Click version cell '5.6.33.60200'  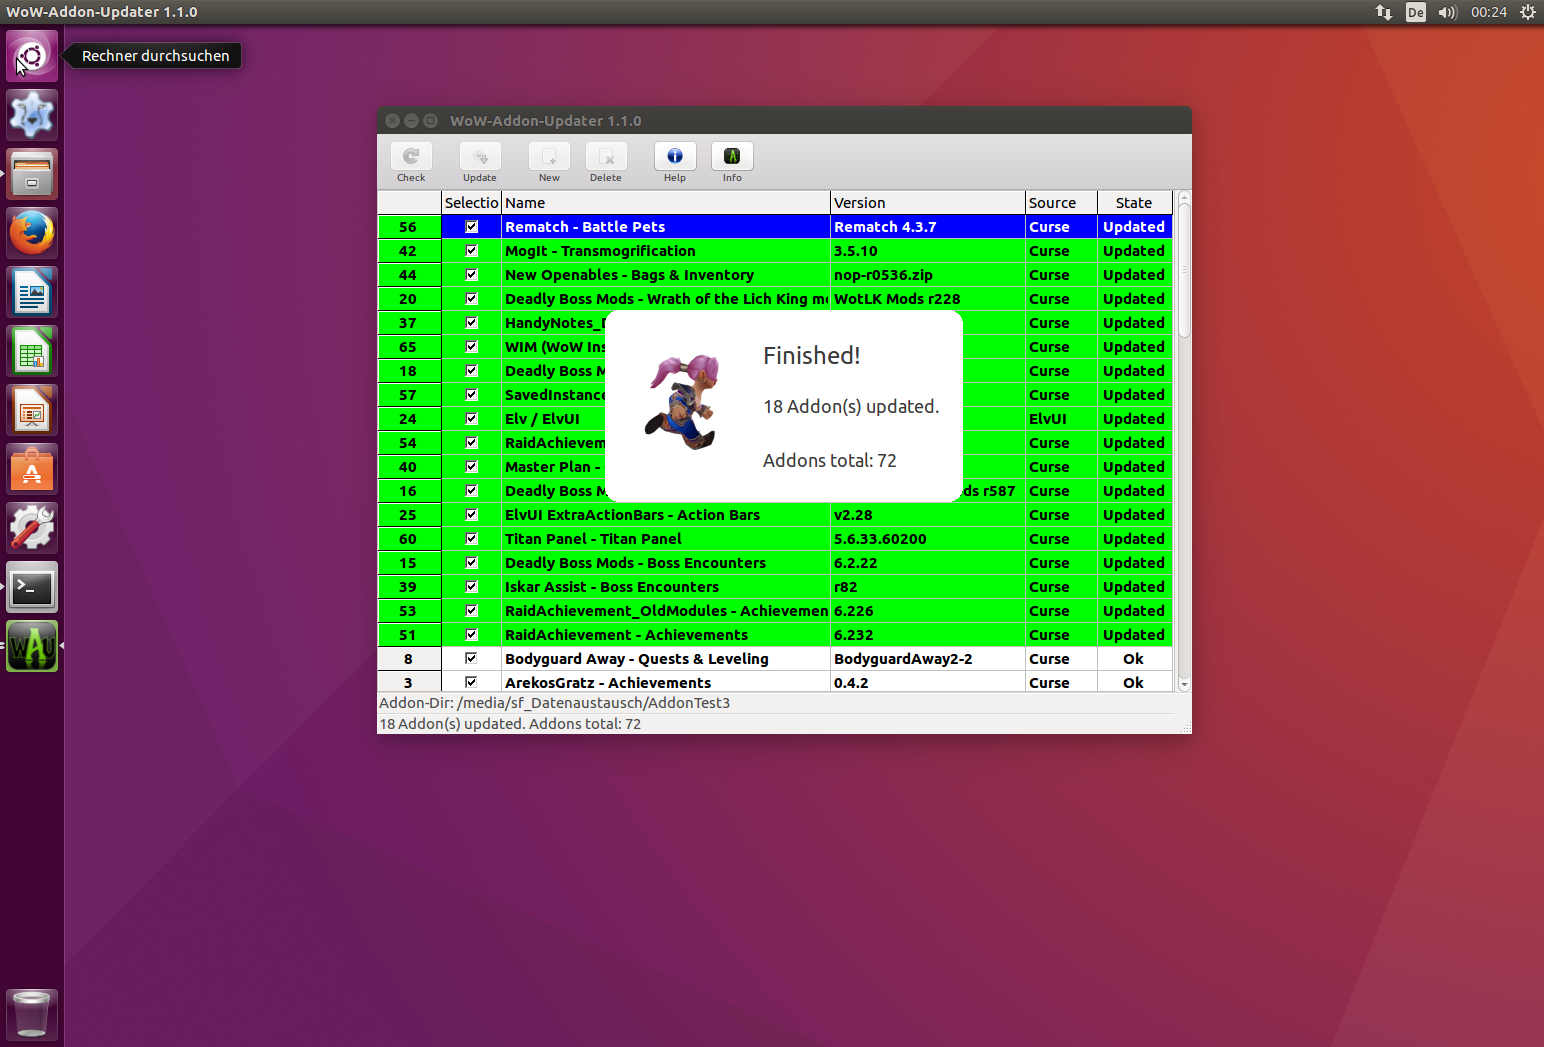coord(928,539)
